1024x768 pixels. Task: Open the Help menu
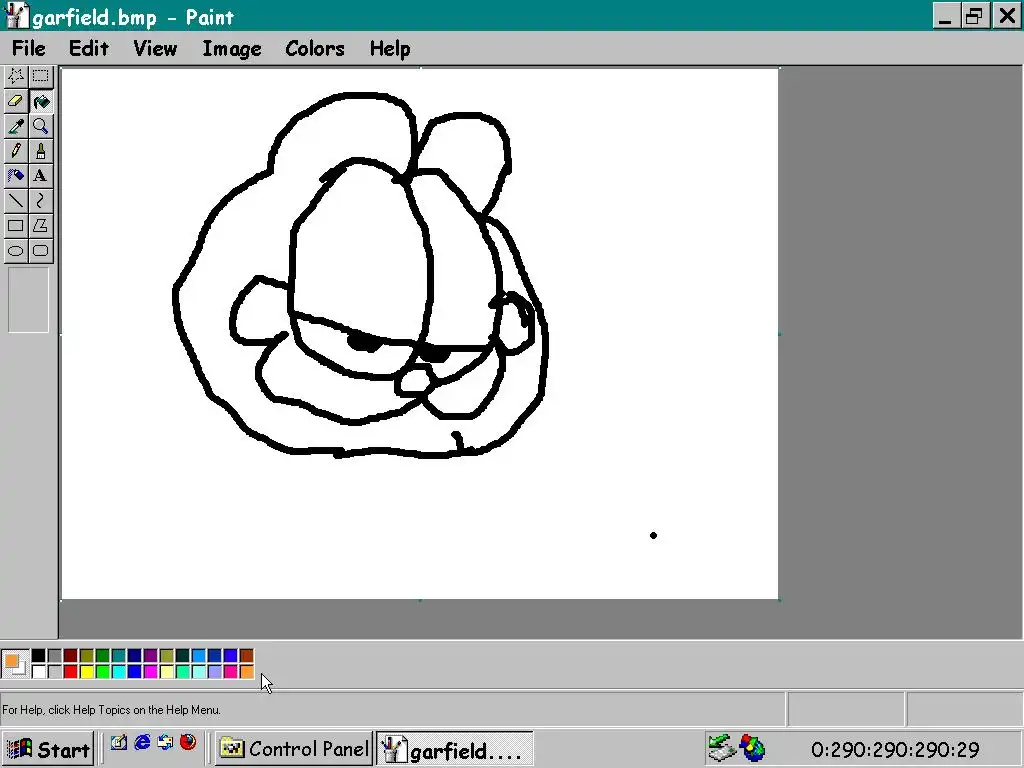pyautogui.click(x=390, y=48)
